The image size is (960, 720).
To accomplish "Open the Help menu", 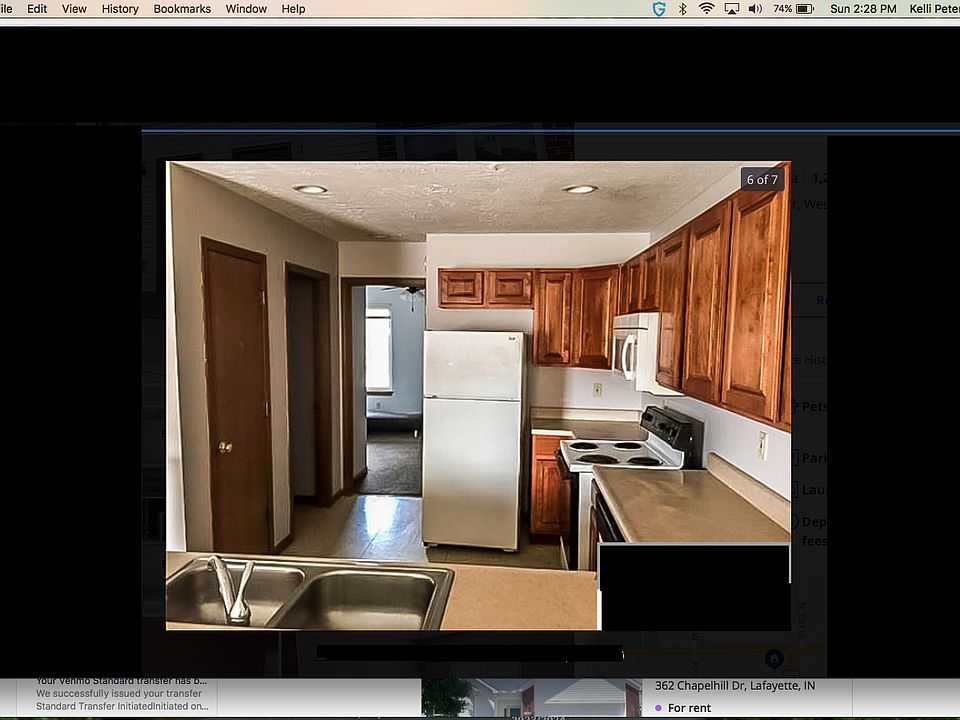I will (293, 9).
